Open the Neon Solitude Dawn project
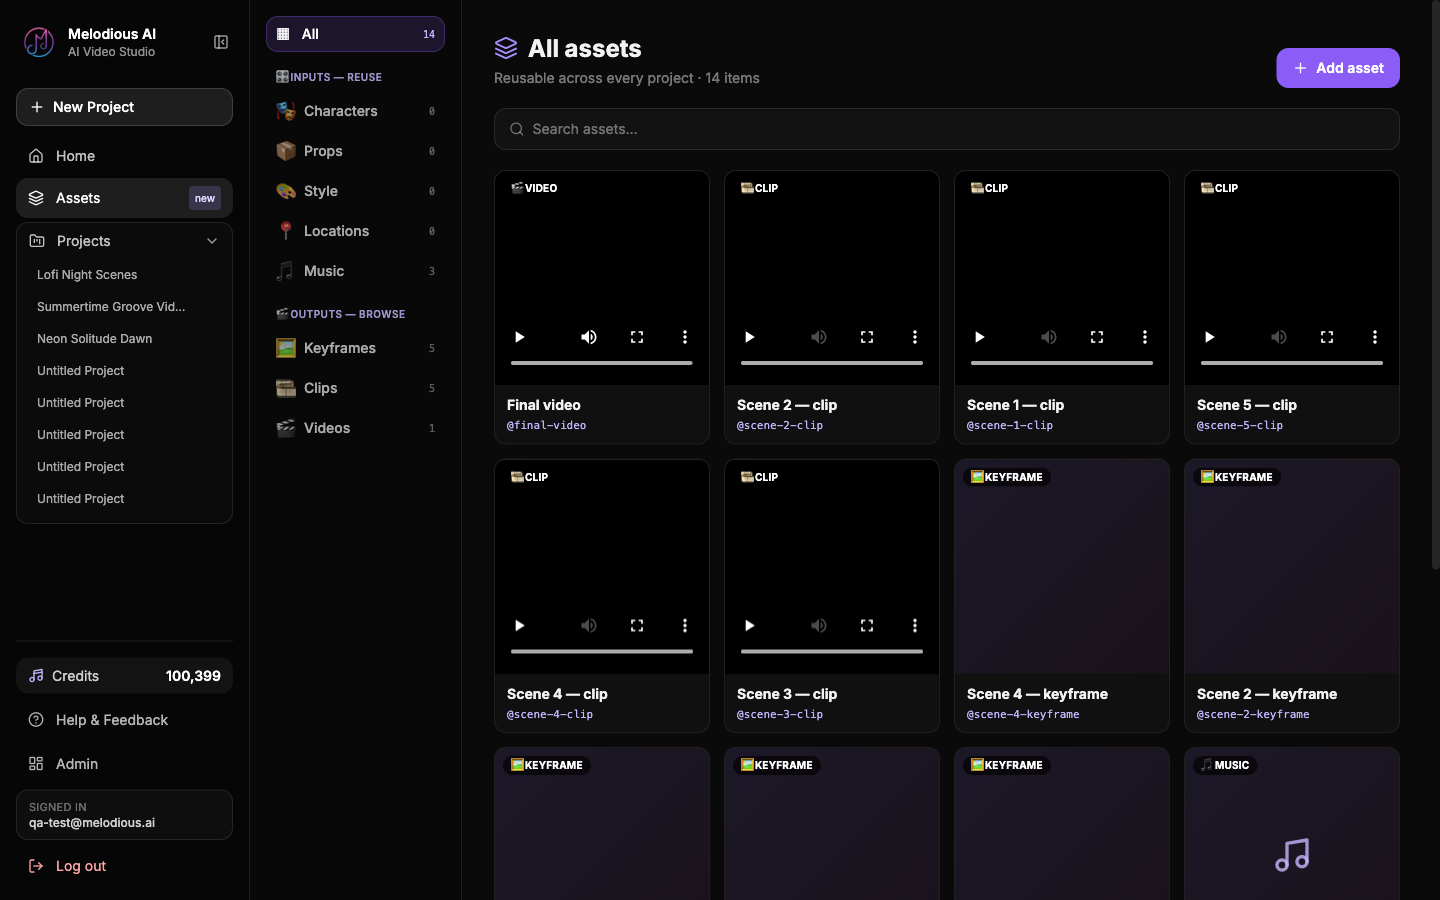 tap(95, 339)
